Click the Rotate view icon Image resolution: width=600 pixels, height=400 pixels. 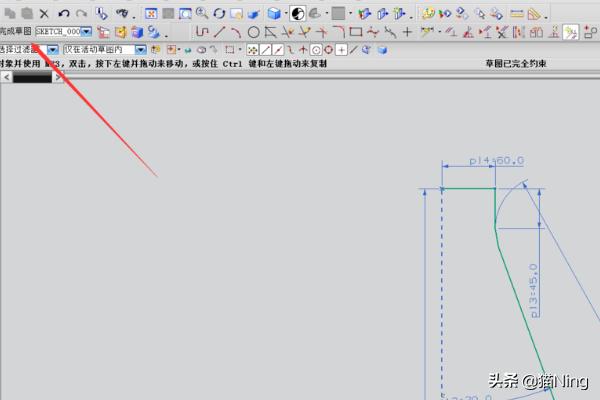point(219,14)
